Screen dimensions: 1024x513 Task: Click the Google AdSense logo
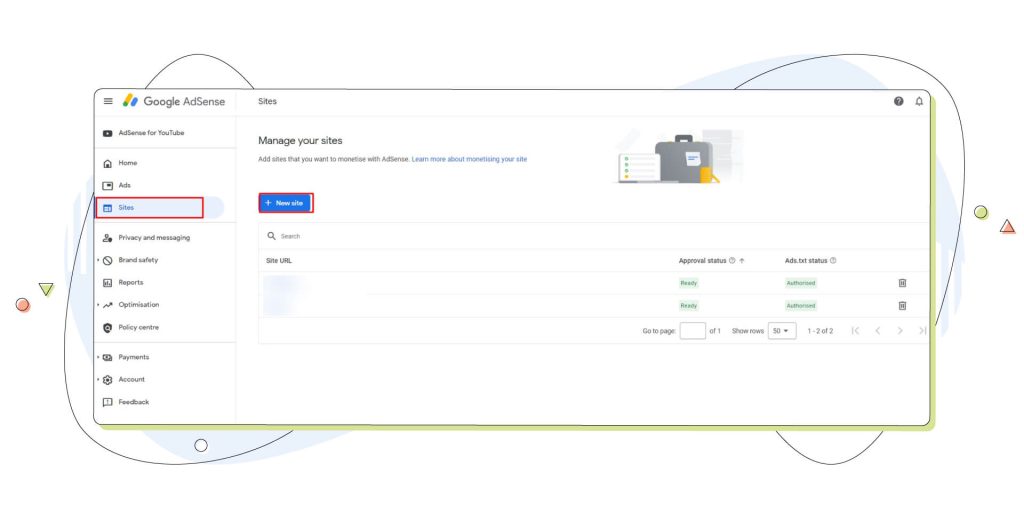(174, 101)
